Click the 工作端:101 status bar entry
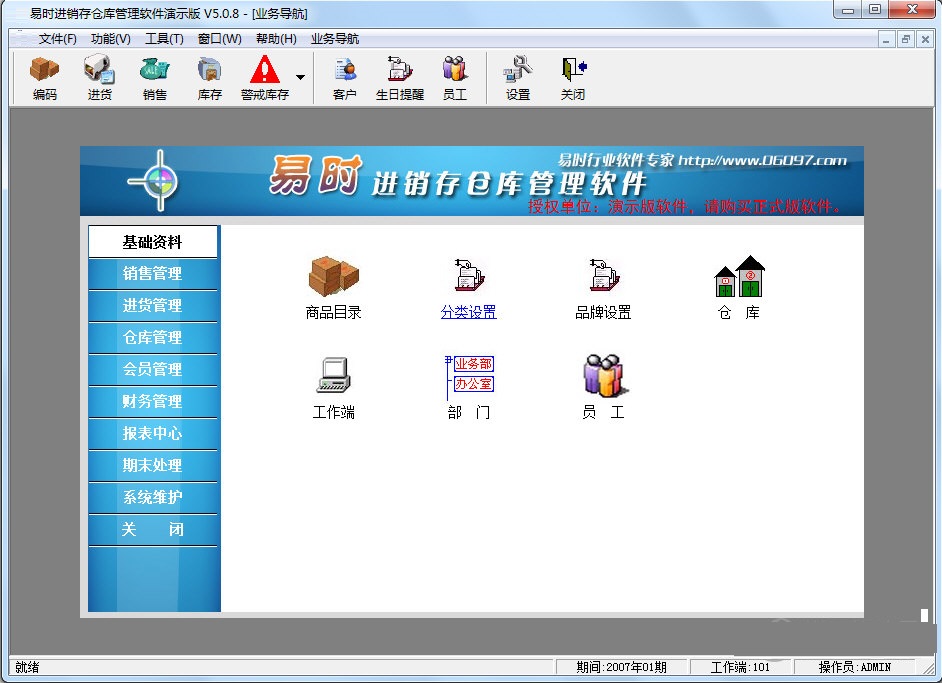 tap(740, 667)
